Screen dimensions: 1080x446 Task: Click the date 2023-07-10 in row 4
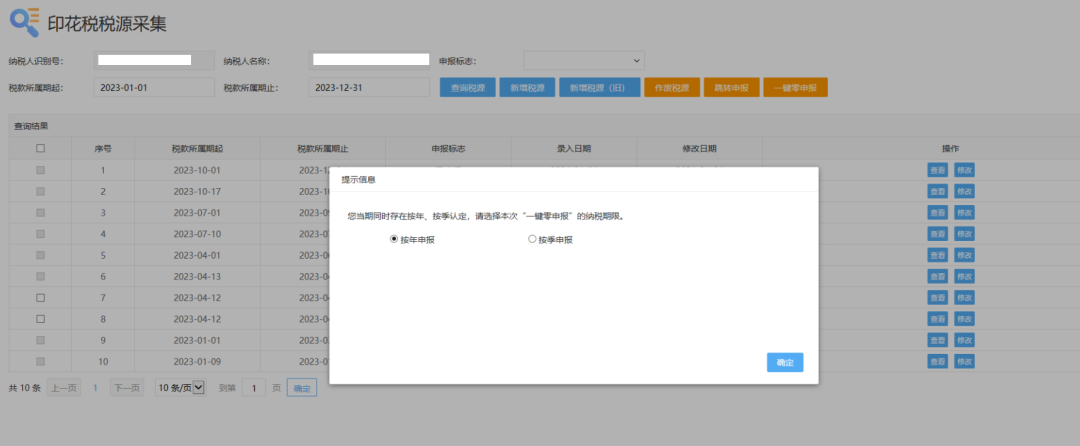[x=197, y=234]
